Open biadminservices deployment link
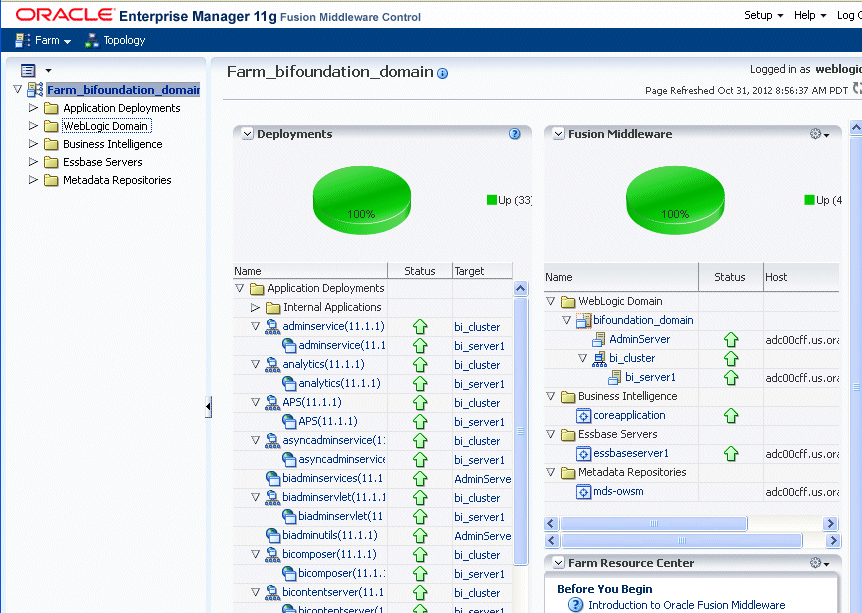The image size is (862, 613). [333, 478]
